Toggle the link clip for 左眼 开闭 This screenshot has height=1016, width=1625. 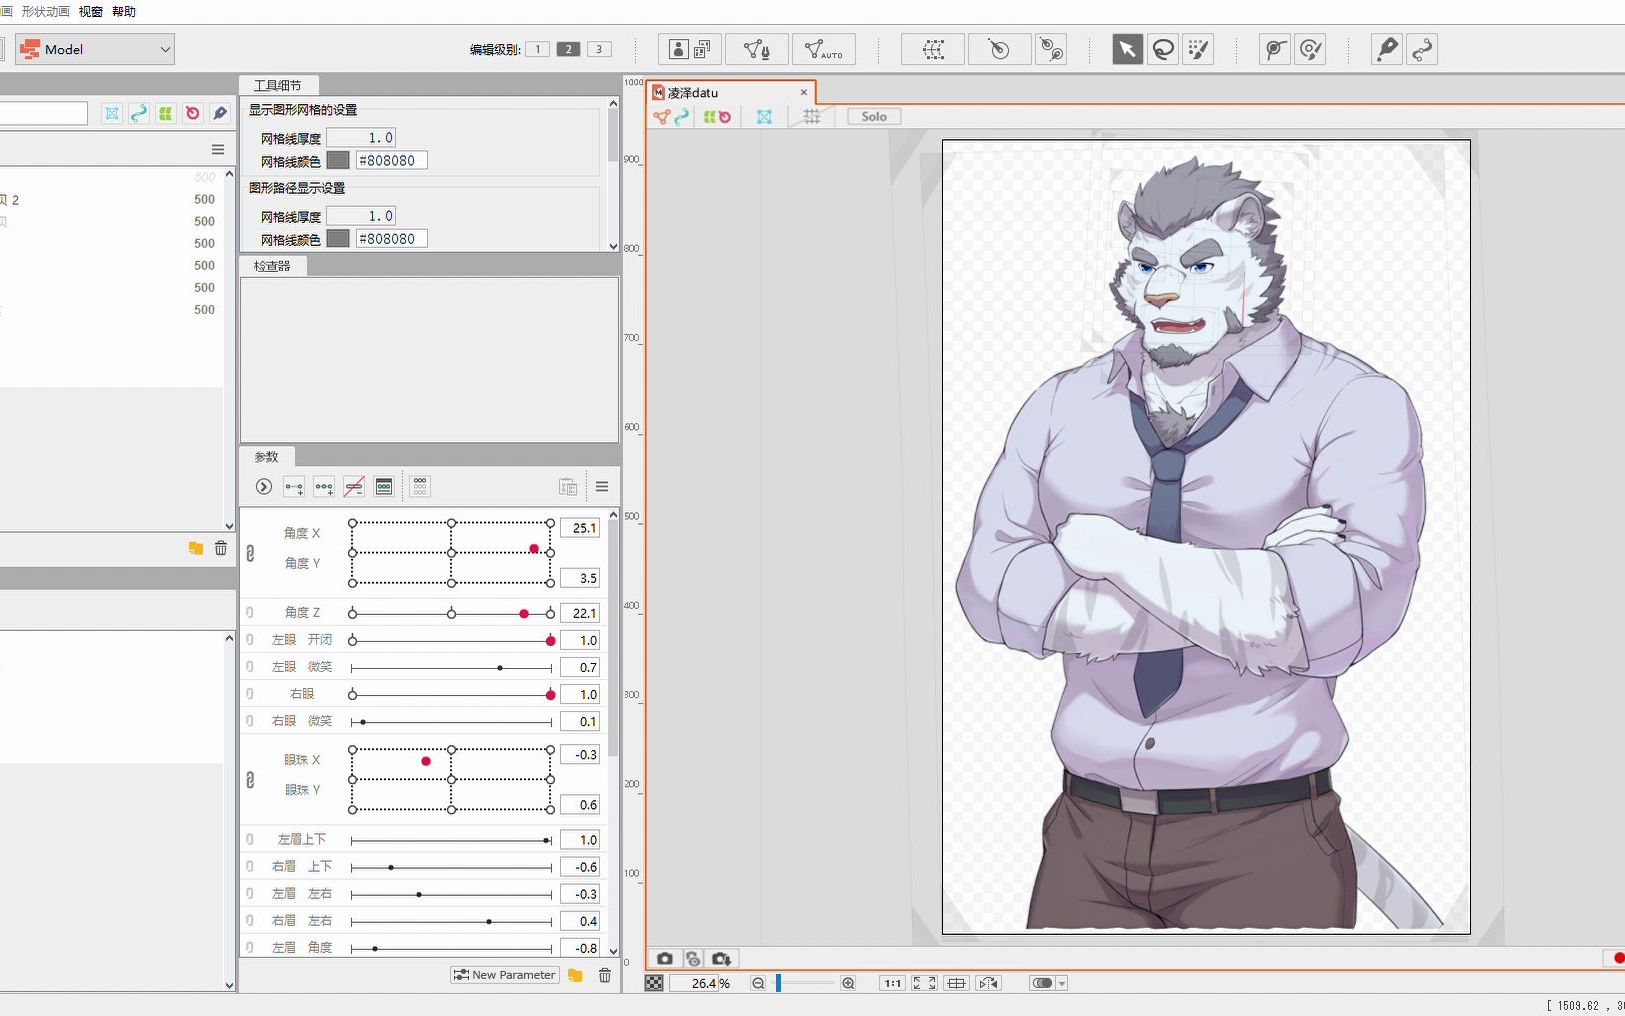pos(250,639)
